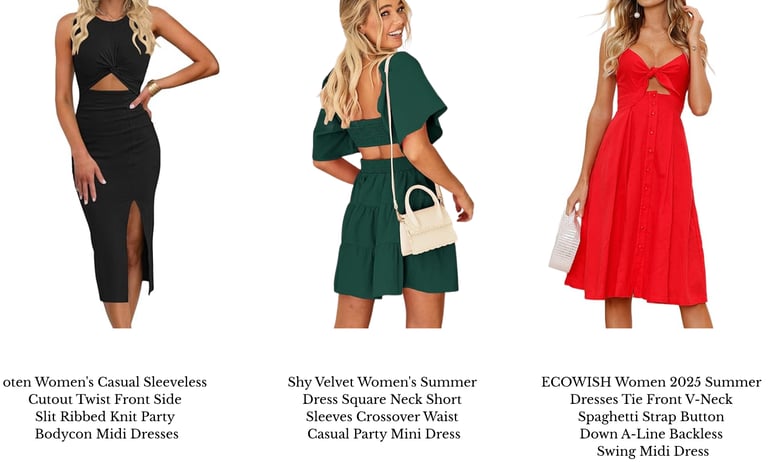Viewport: 768px width, 462px height.
Task: Click the 'Dresses Tie Front V-Neck' text line
Action: (x=651, y=399)
